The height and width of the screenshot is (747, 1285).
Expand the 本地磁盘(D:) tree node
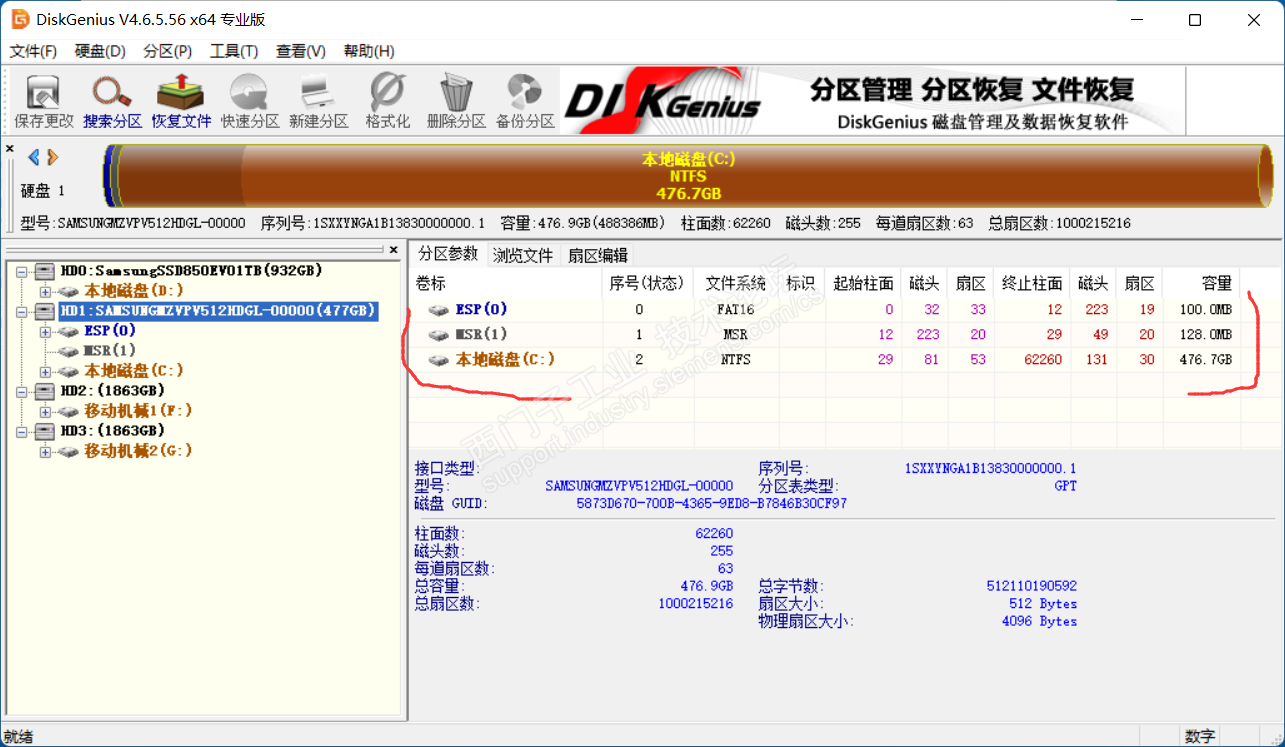click(x=45, y=291)
